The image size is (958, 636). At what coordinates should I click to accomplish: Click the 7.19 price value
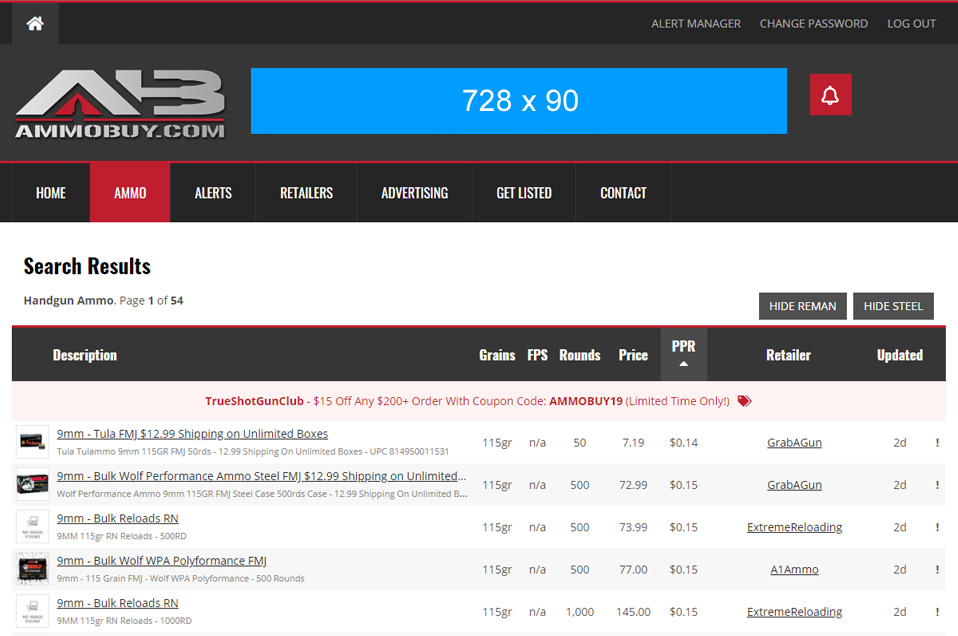pyautogui.click(x=633, y=442)
